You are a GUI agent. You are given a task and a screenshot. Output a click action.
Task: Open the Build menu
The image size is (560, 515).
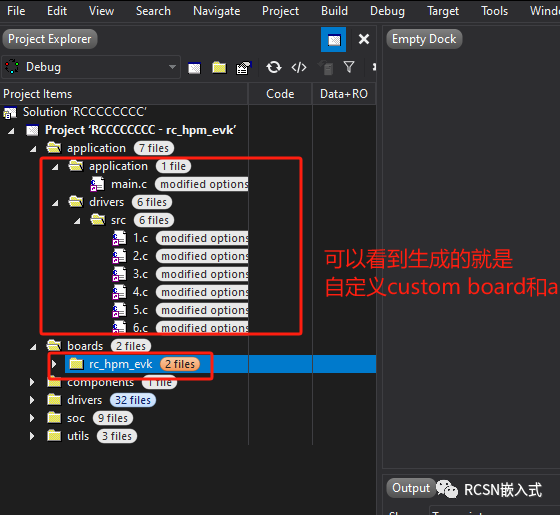334,11
